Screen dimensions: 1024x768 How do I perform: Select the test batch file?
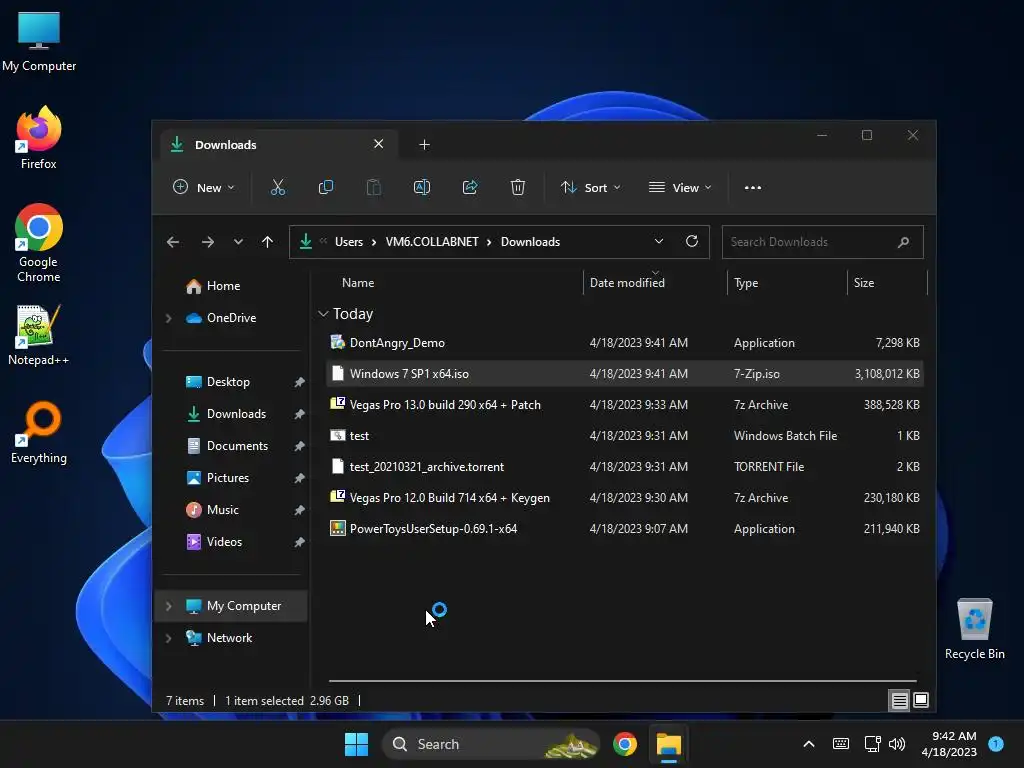624,436
